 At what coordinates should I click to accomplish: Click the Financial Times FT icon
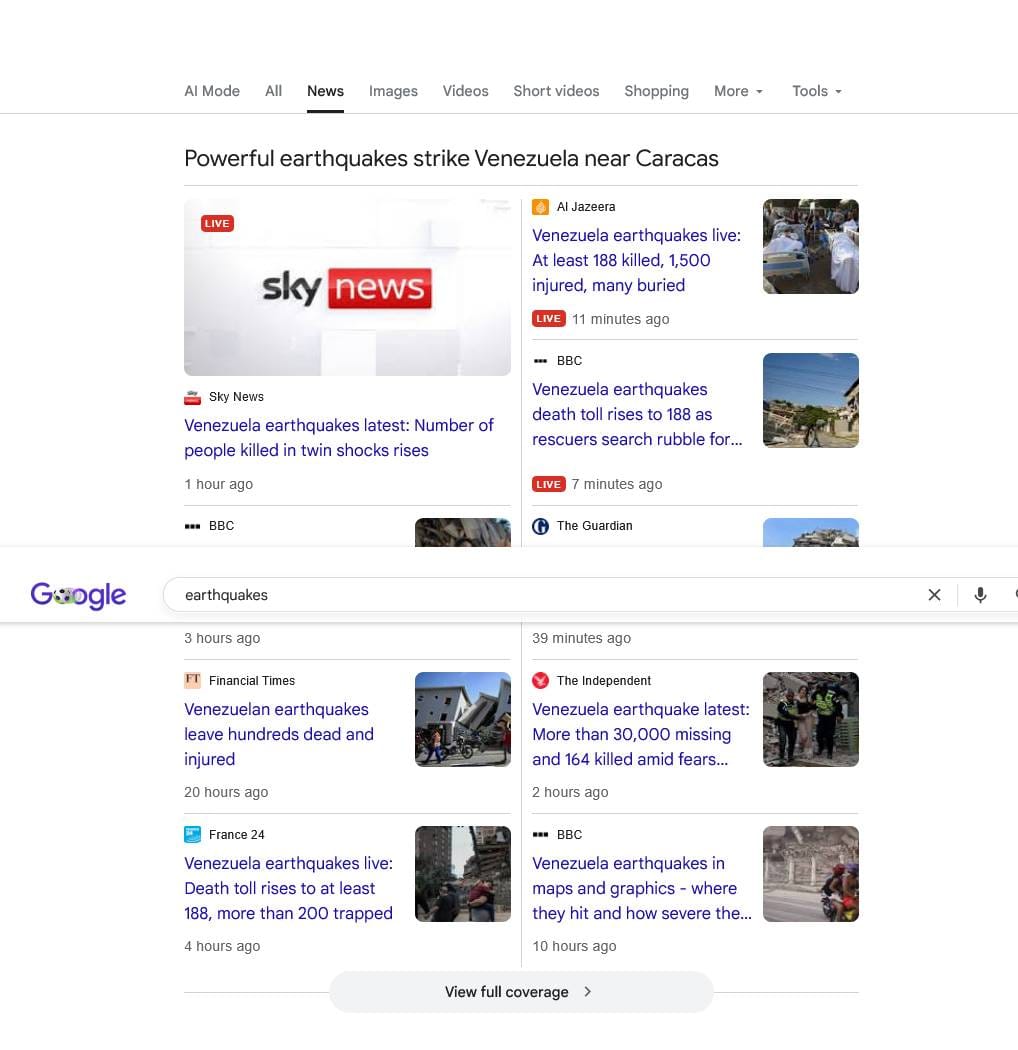[x=192, y=680]
